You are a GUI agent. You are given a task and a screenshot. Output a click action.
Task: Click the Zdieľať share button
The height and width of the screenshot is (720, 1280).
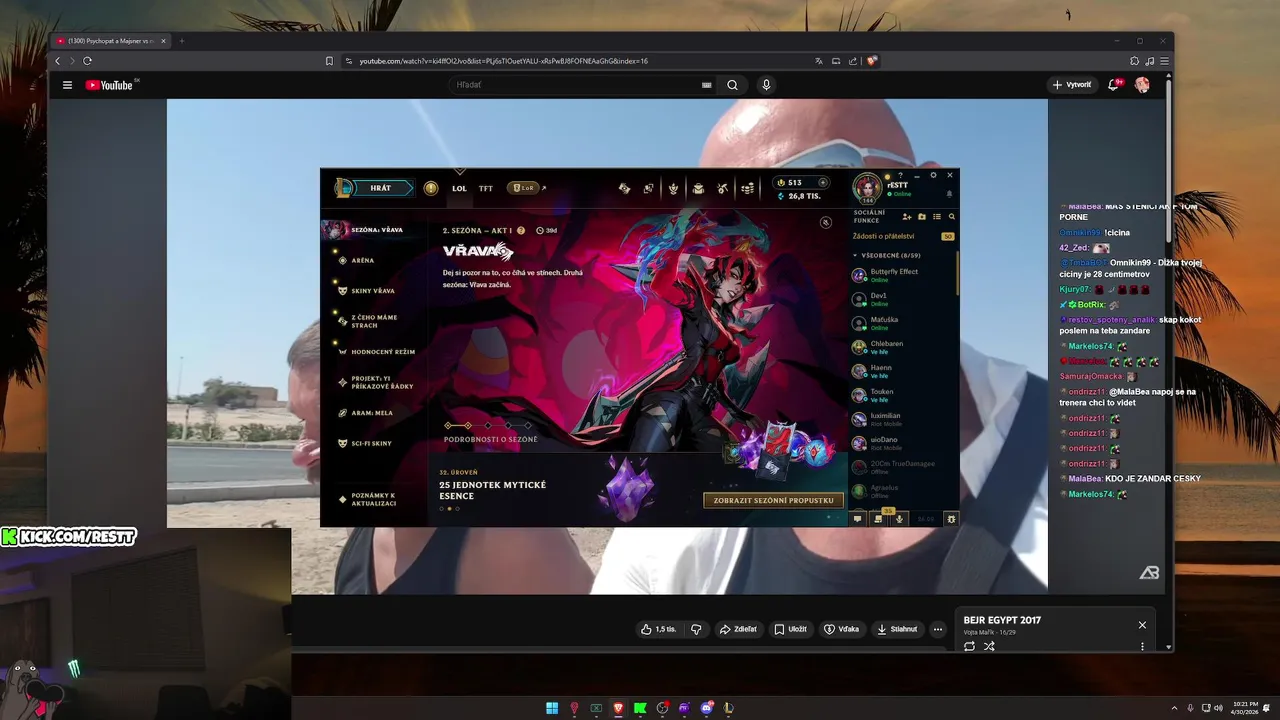click(x=738, y=629)
